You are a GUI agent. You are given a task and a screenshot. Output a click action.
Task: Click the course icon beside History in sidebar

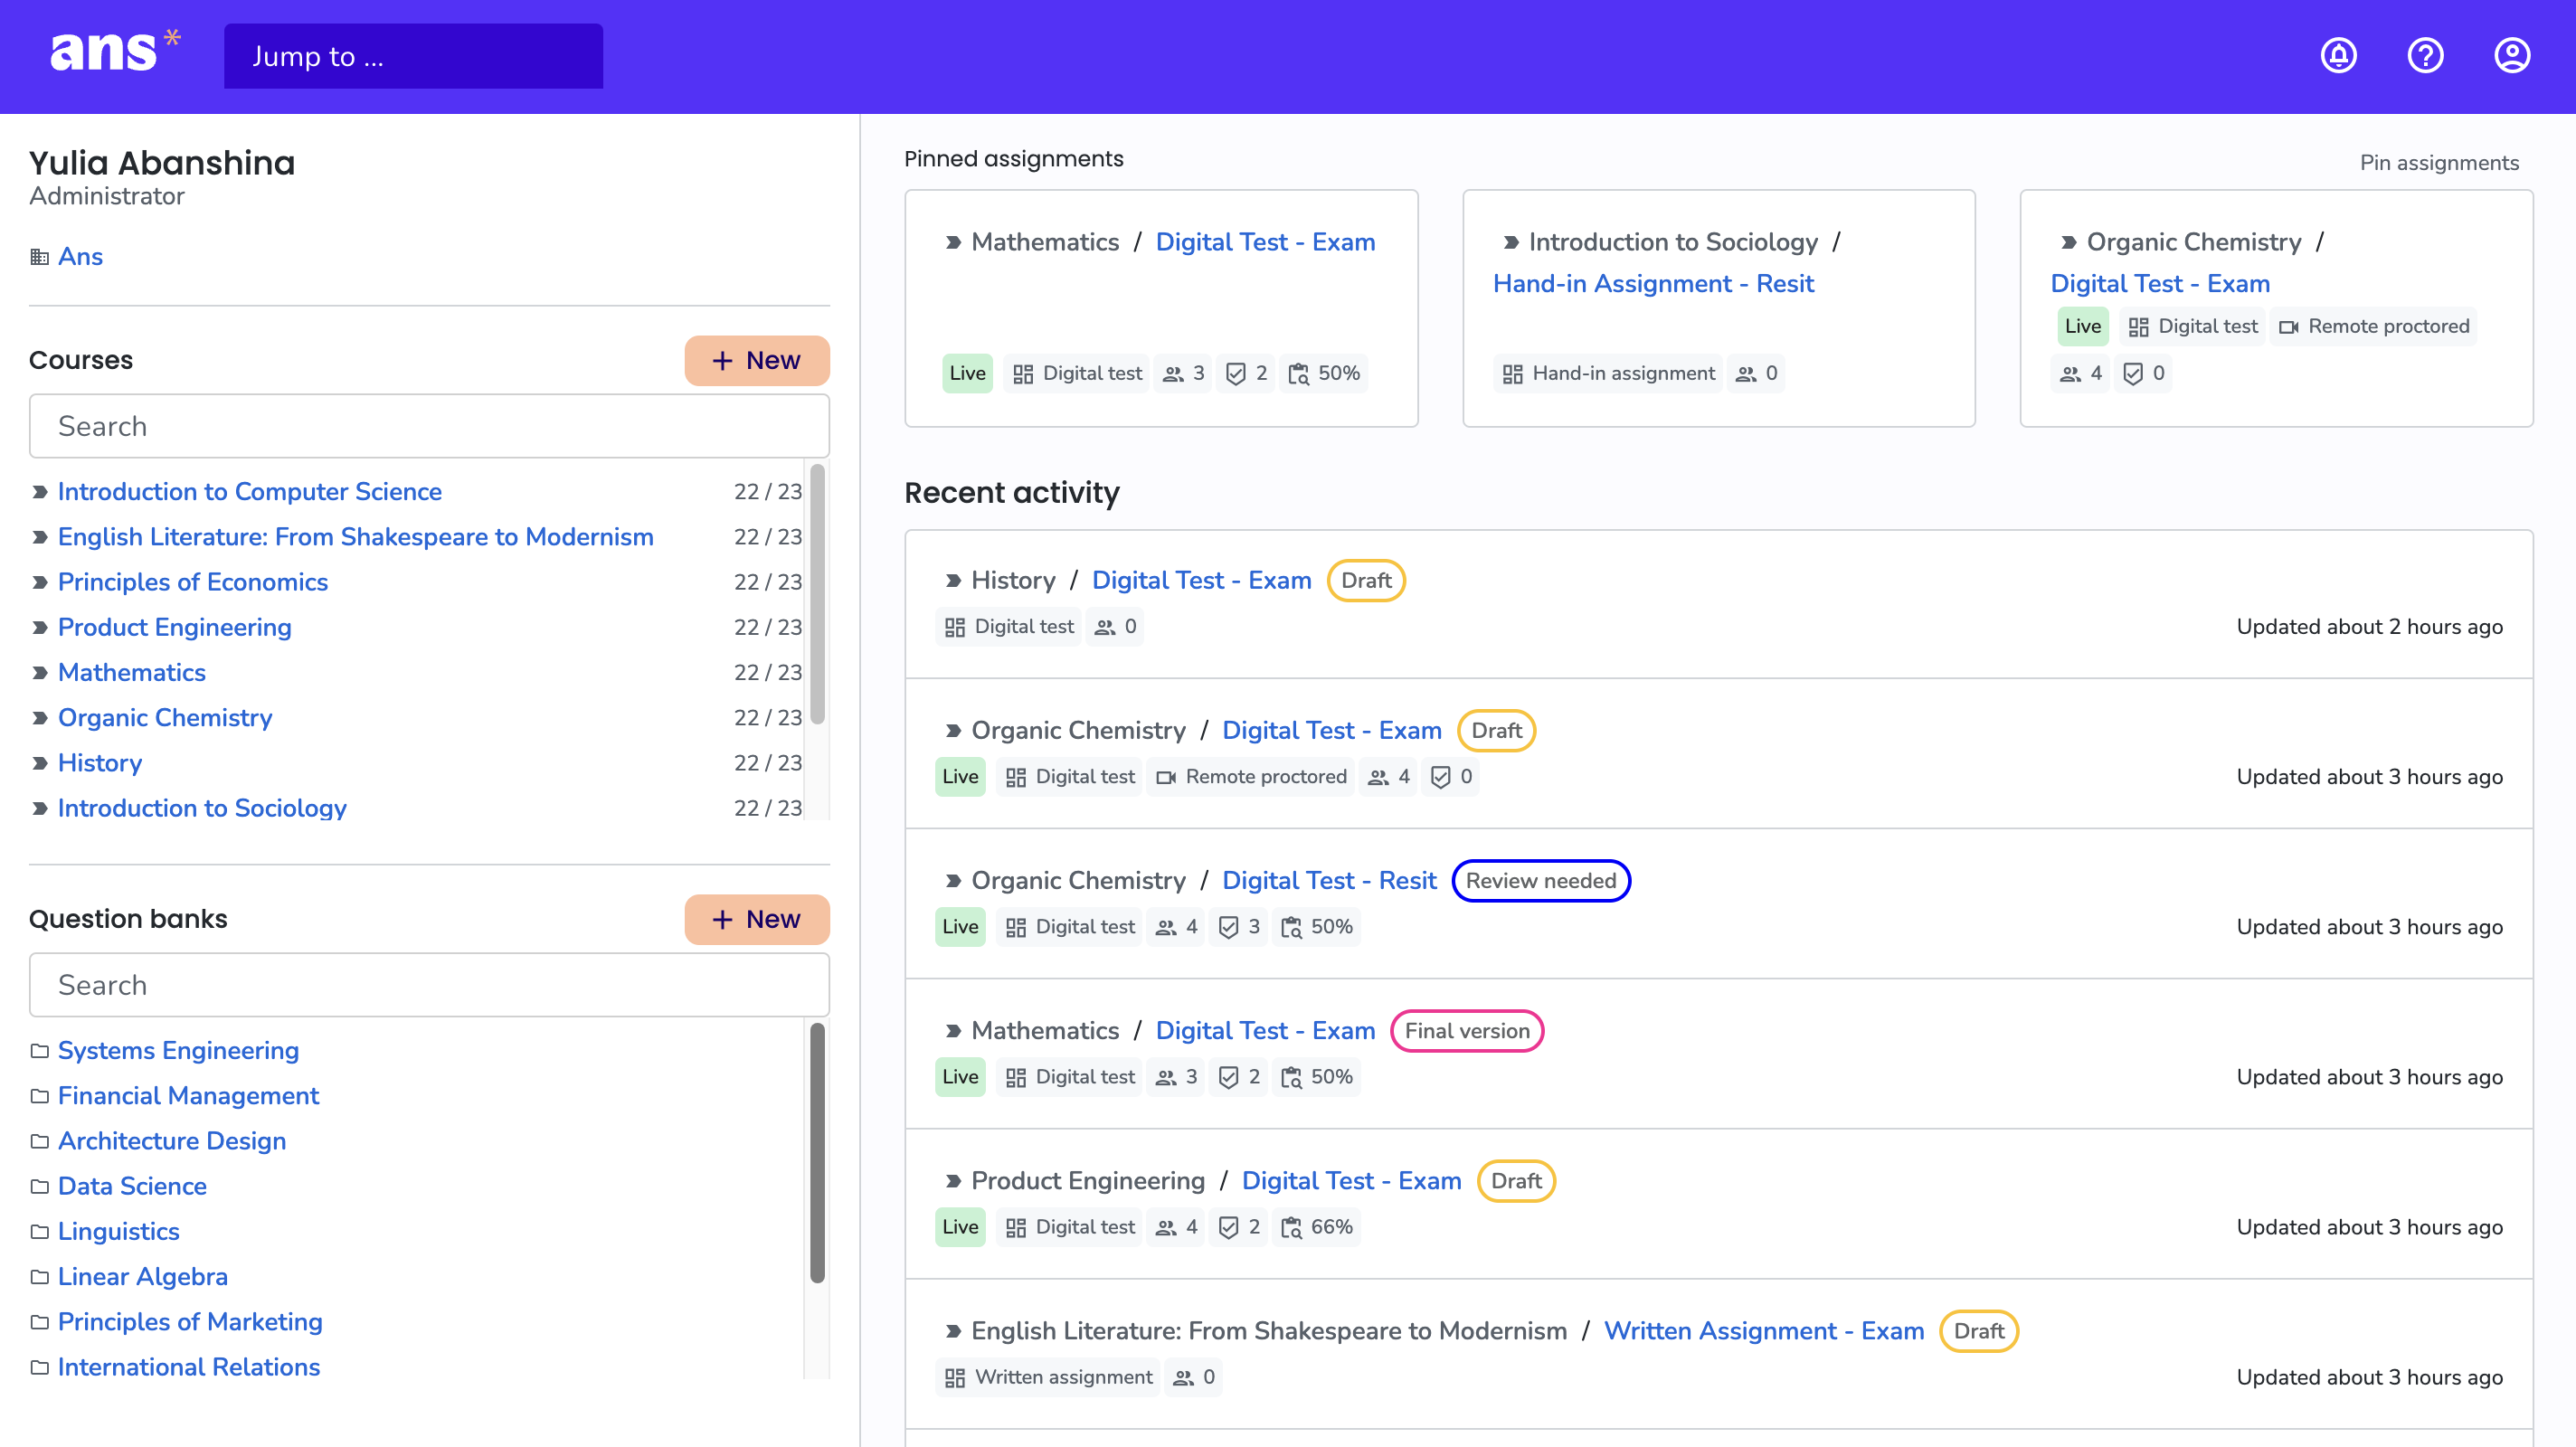39,763
